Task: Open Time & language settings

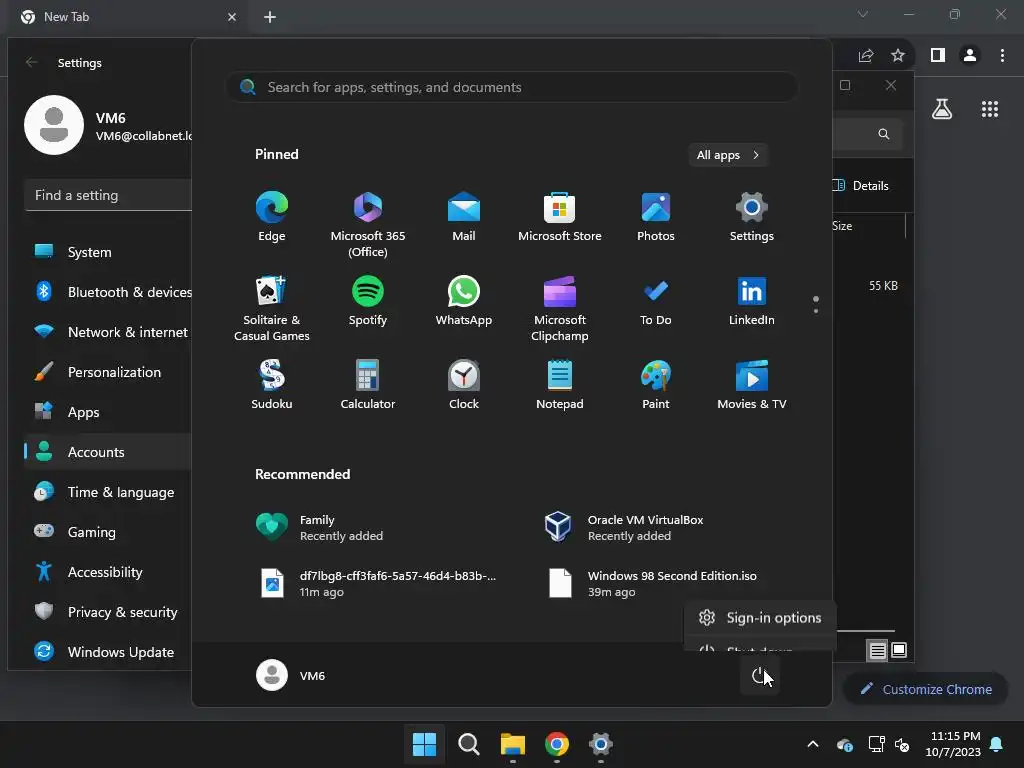Action: [108, 492]
